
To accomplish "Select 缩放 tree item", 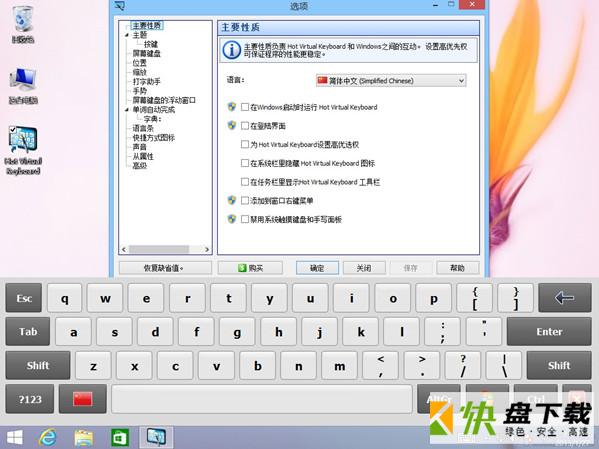I will [x=139, y=72].
